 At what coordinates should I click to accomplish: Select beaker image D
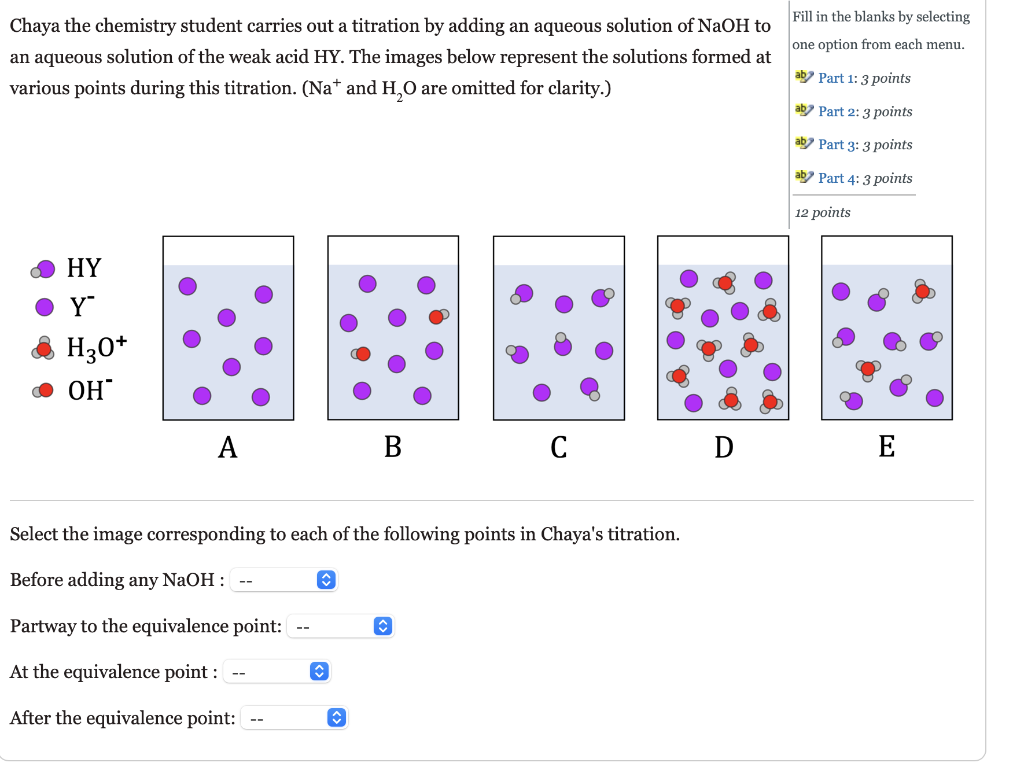tap(723, 328)
